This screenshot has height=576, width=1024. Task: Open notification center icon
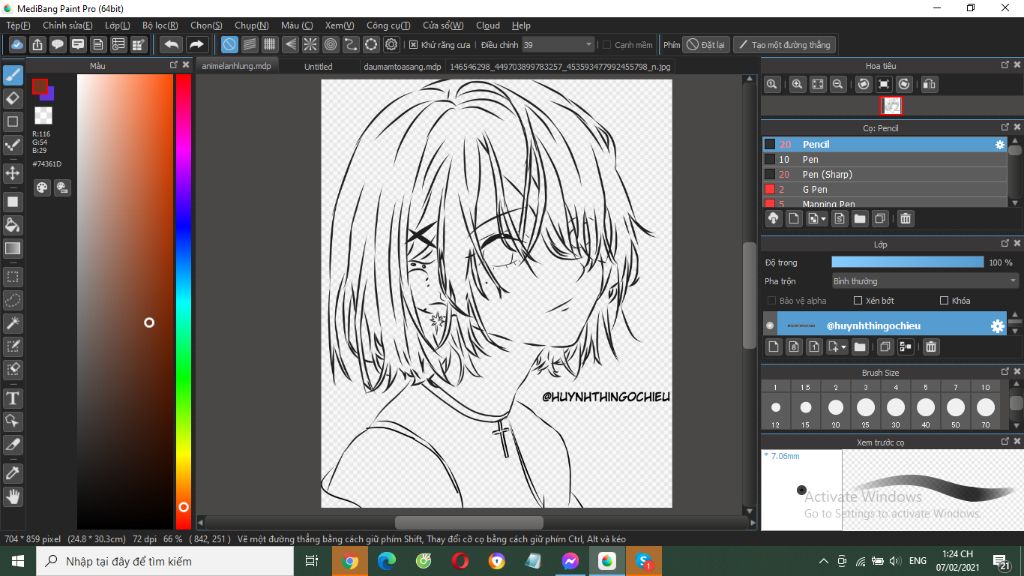click(1001, 561)
